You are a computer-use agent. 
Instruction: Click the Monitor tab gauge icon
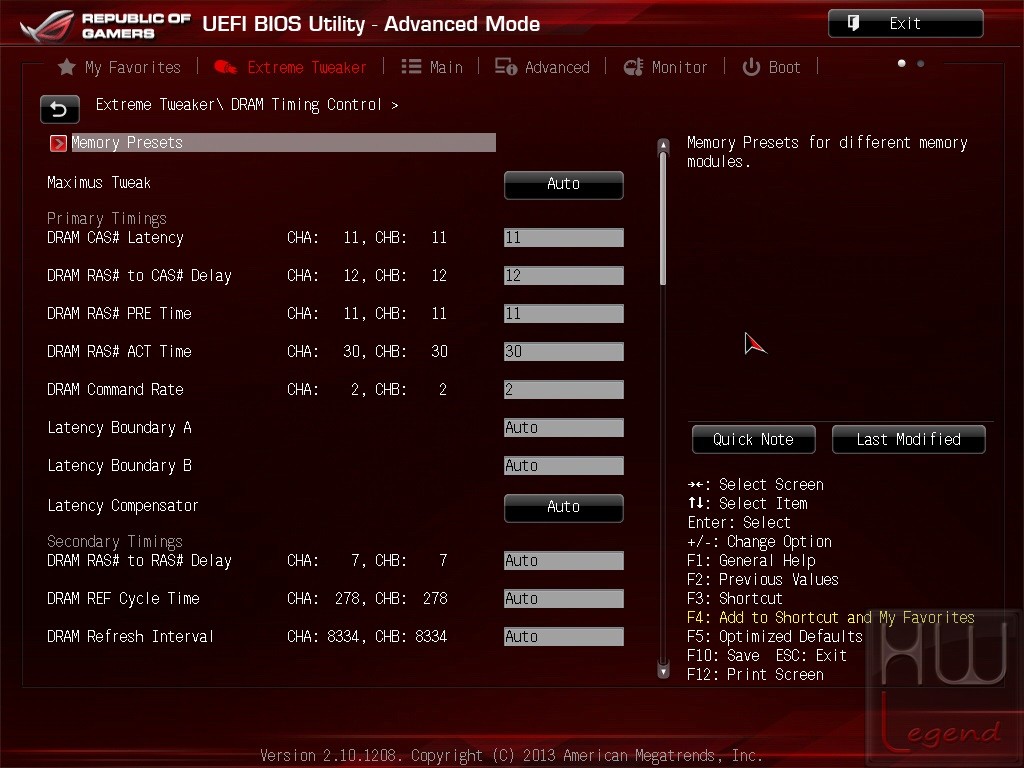[x=633, y=67]
